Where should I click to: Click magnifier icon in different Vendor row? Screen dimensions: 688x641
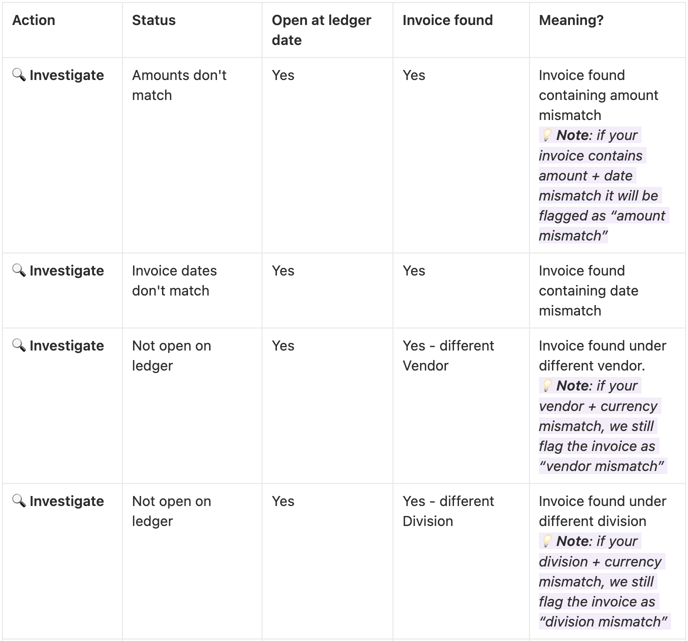coord(19,345)
